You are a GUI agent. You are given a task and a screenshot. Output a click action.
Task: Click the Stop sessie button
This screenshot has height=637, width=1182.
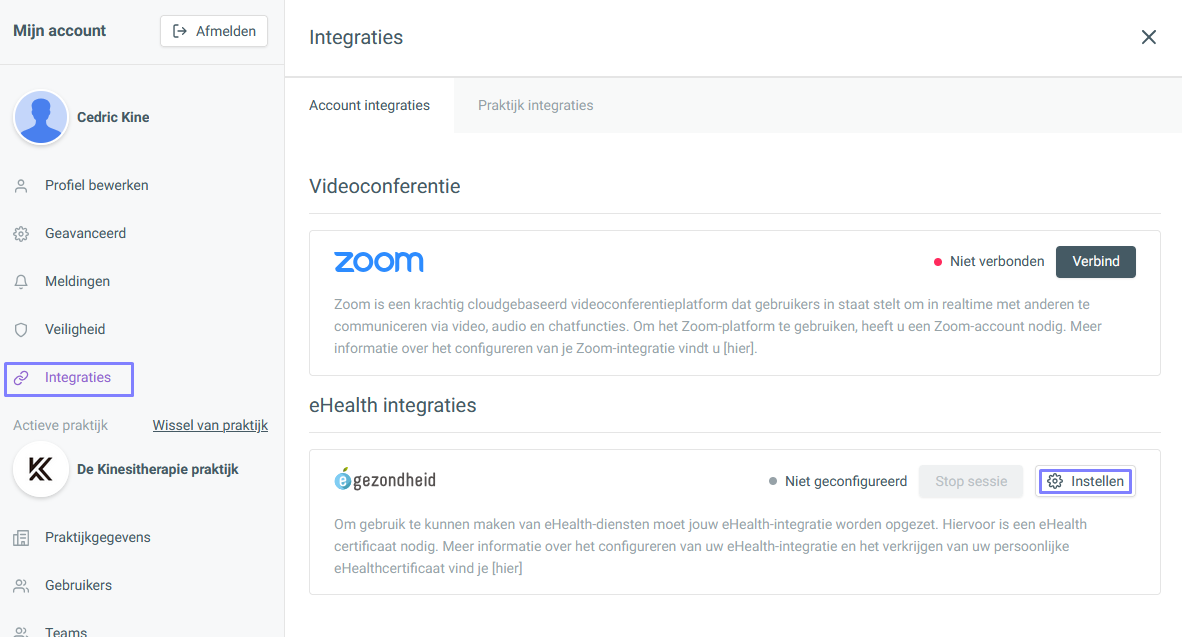tap(971, 481)
